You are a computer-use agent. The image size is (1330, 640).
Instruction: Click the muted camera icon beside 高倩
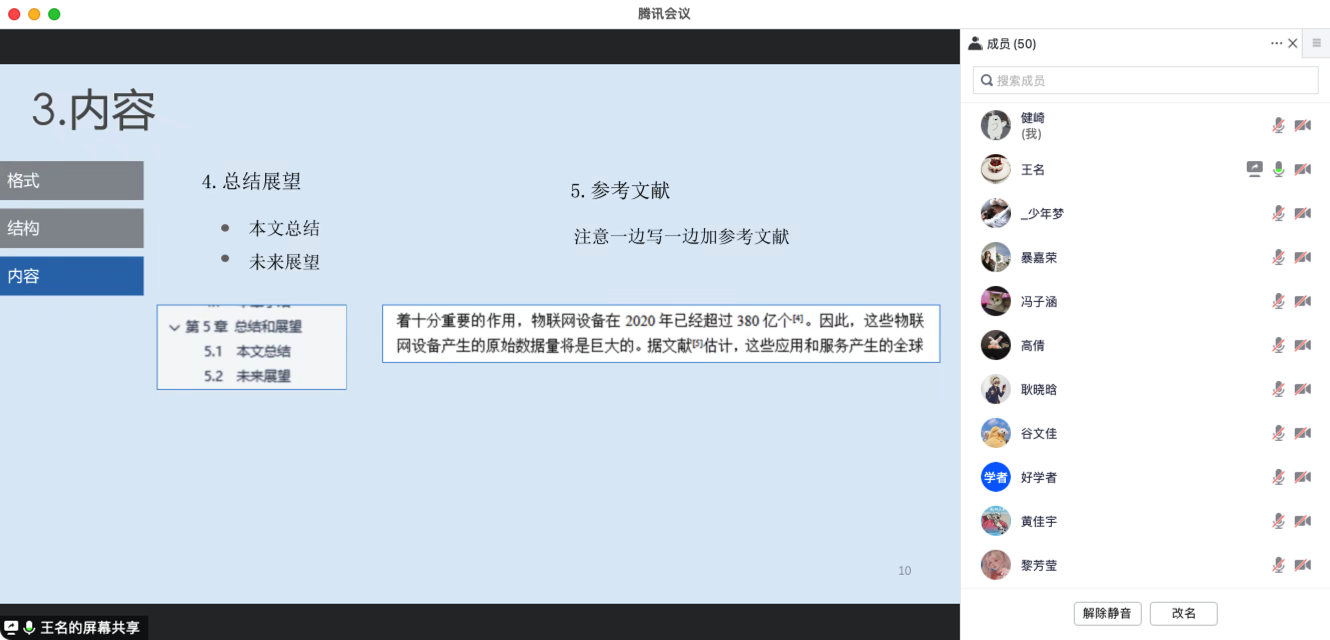pyautogui.click(x=1302, y=345)
